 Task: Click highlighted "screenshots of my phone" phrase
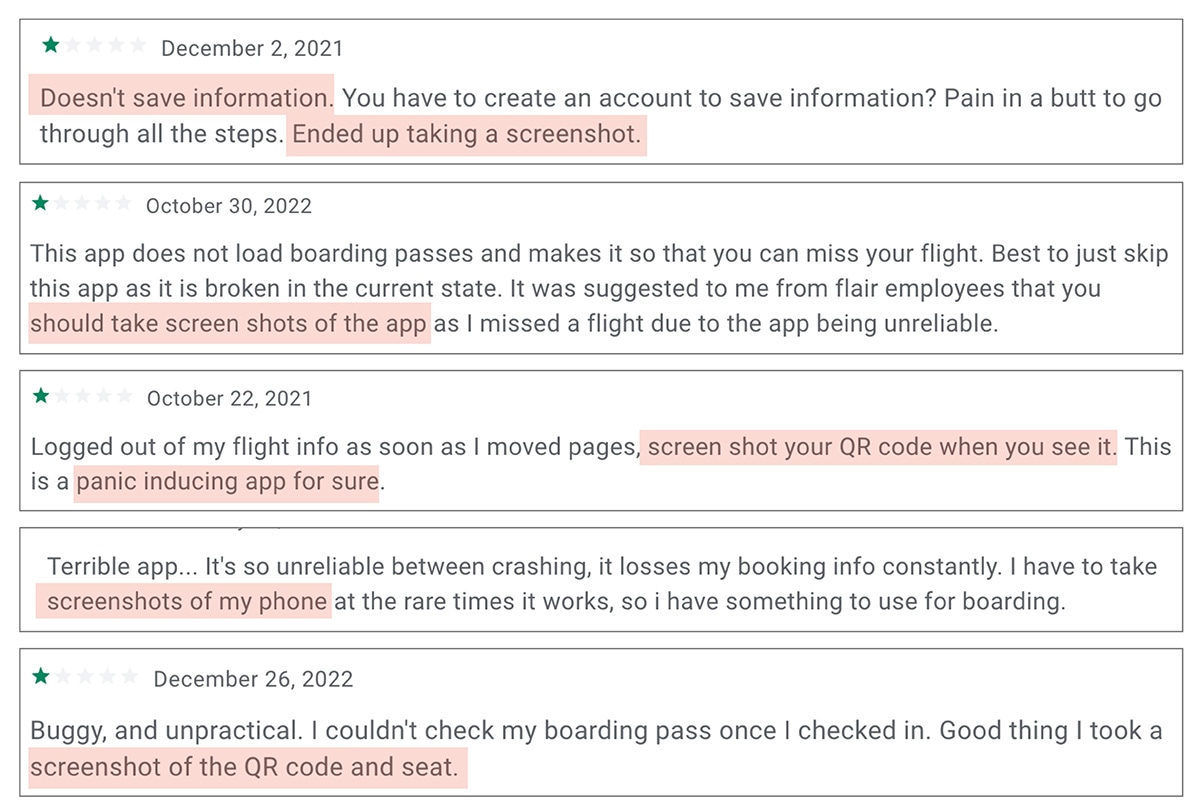[x=186, y=602]
